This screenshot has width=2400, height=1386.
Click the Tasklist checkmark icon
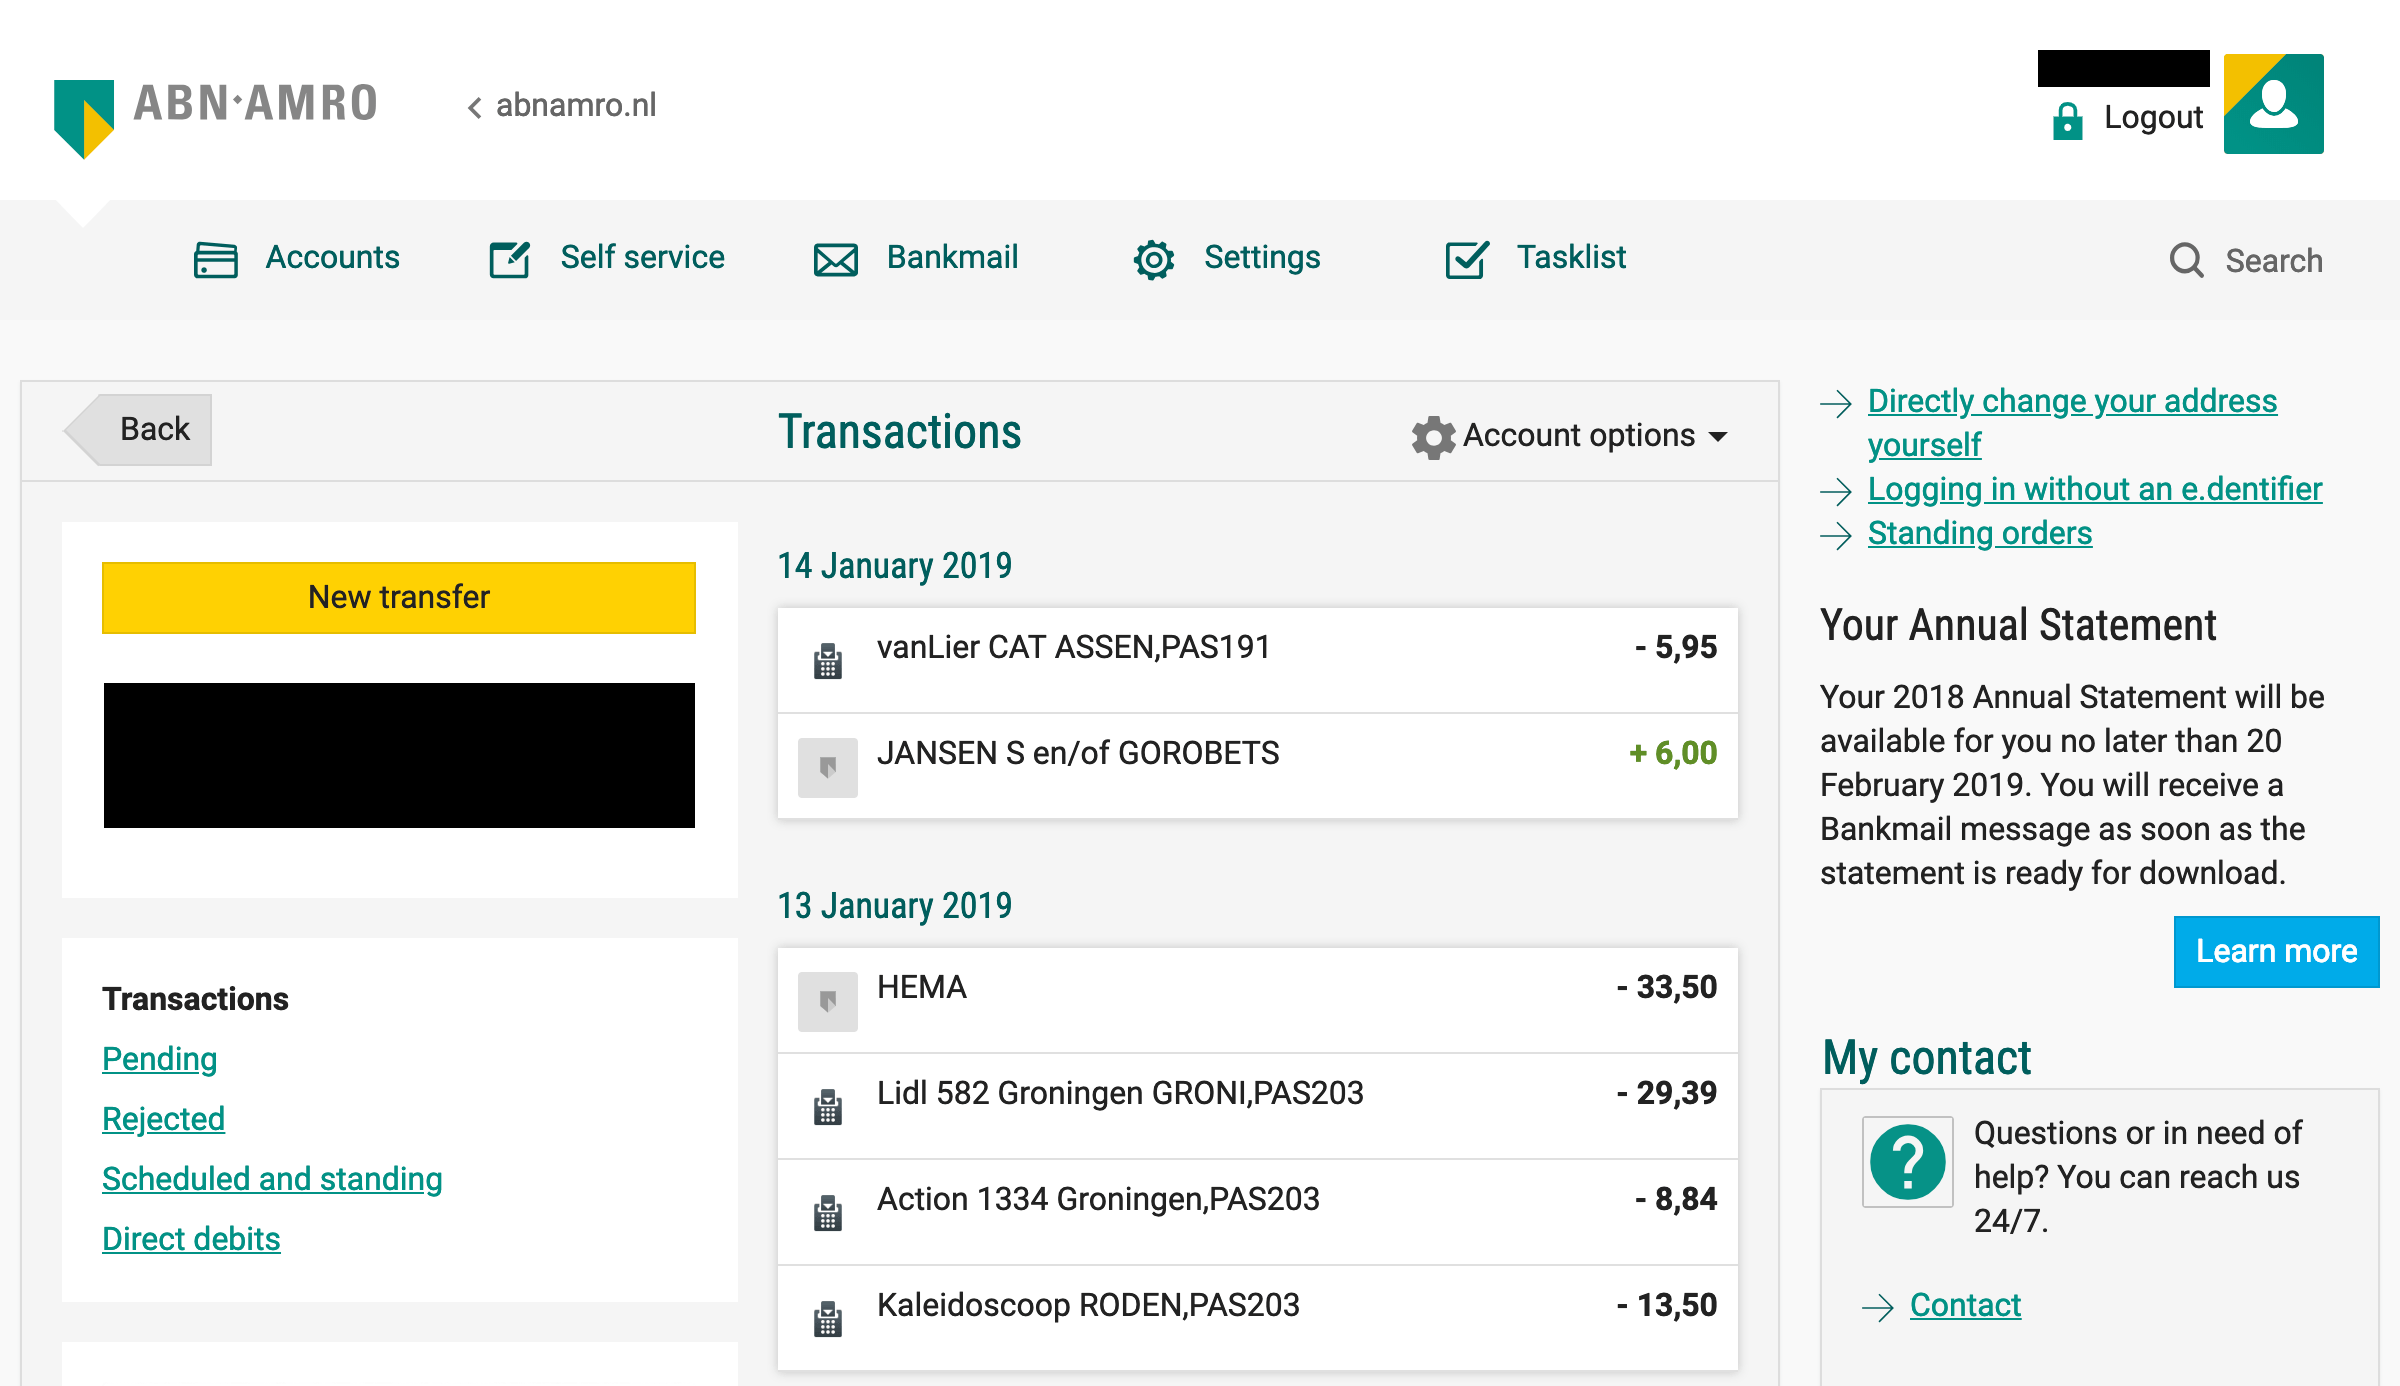pos(1467,260)
